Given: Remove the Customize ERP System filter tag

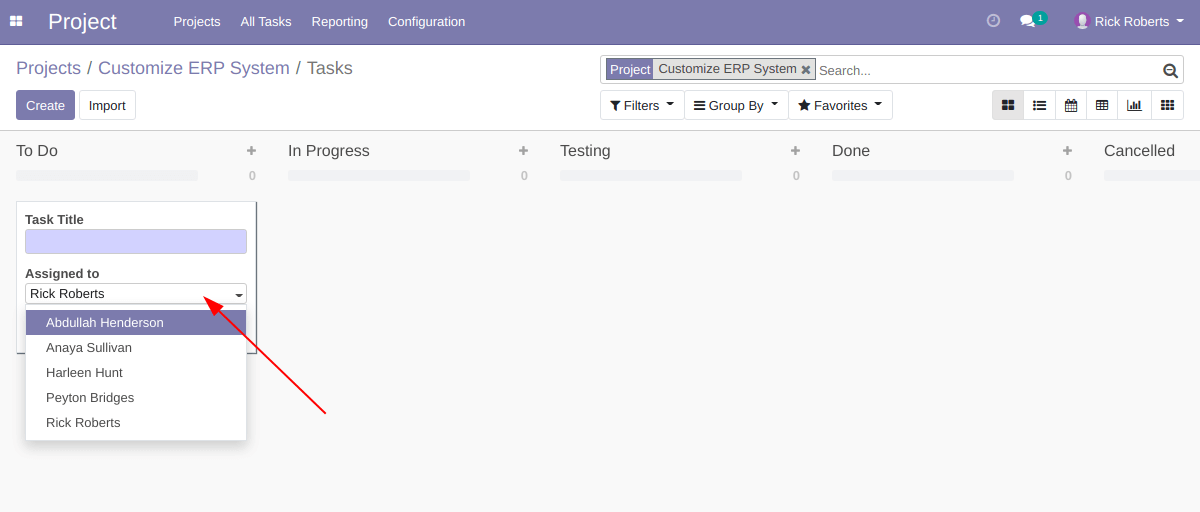Looking at the screenshot, I should click(806, 70).
